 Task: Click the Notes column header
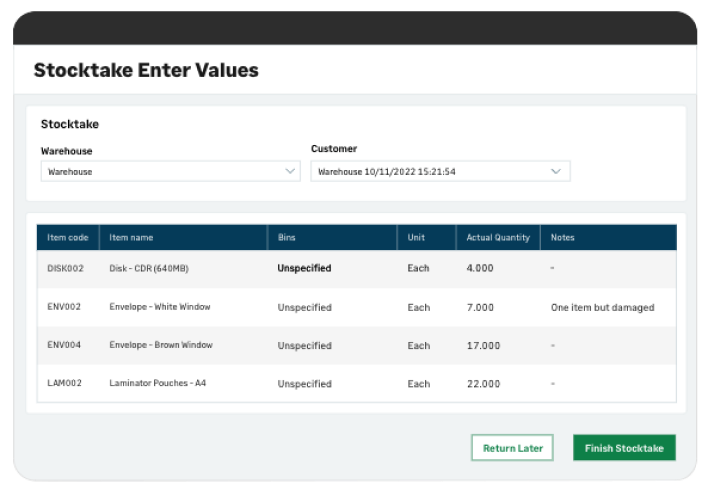coord(562,238)
